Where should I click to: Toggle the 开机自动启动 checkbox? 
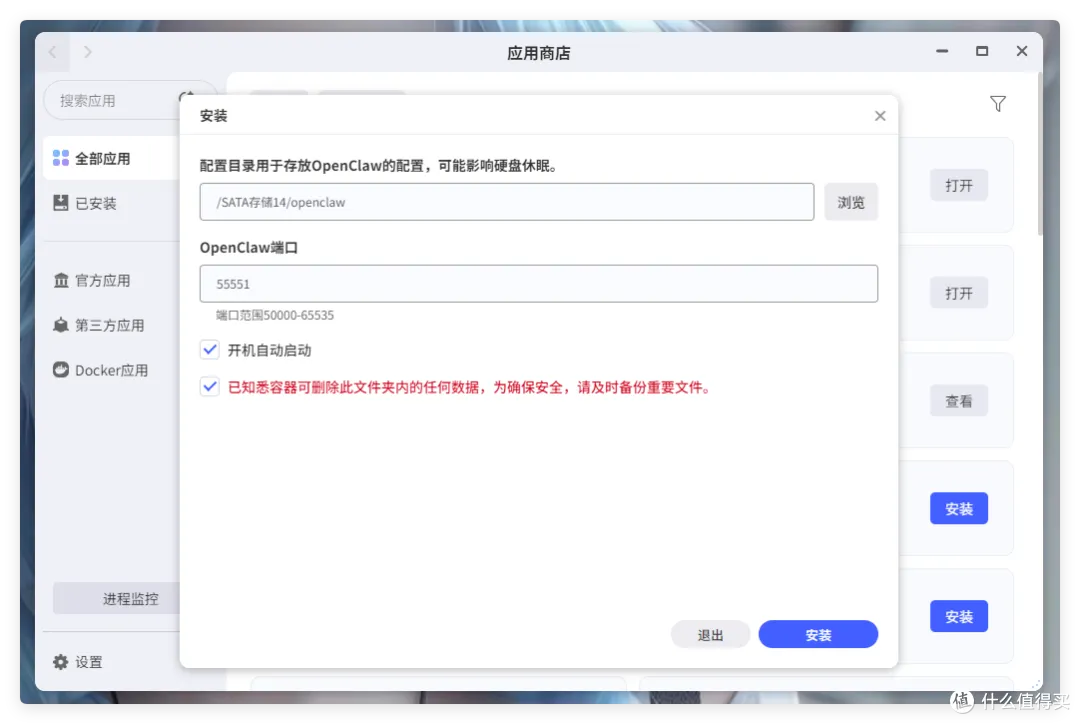click(x=210, y=350)
